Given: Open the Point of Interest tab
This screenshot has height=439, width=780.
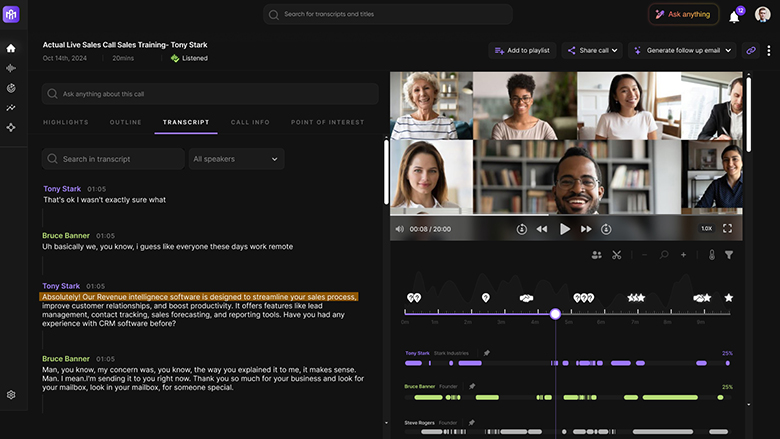Looking at the screenshot, I should pyautogui.click(x=327, y=122).
